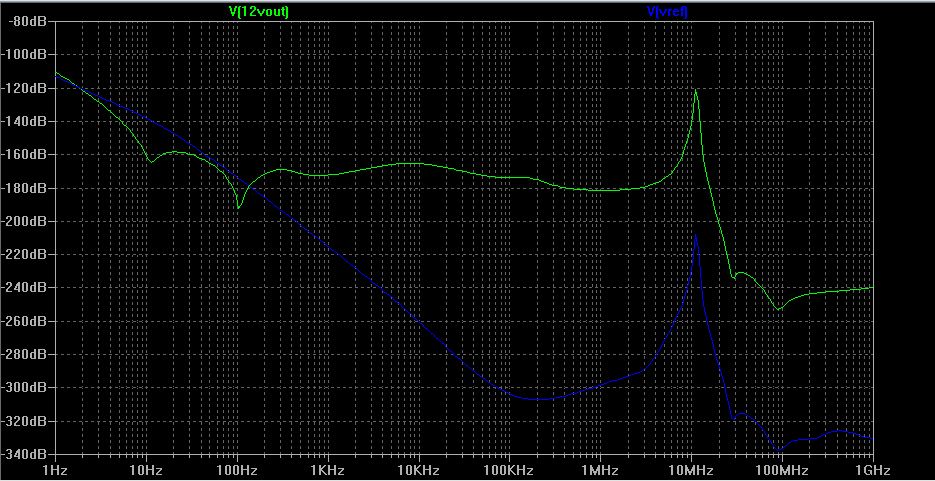Click the 1GHz frequency label
Screen dimensions: 935x481
[873, 471]
